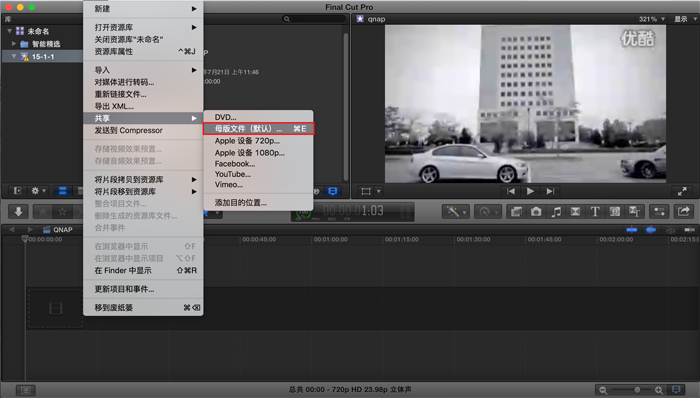Zoom in the timeline with plus magnifier
The image size is (700, 398).
coord(658,390)
